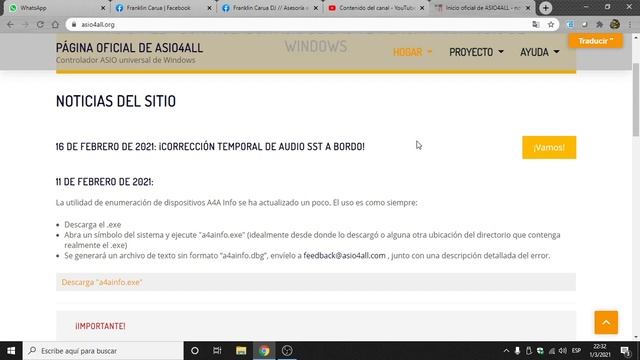Image resolution: width=640 pixels, height=360 pixels.
Task: Close the WhatsApp tab
Action: coord(103,8)
